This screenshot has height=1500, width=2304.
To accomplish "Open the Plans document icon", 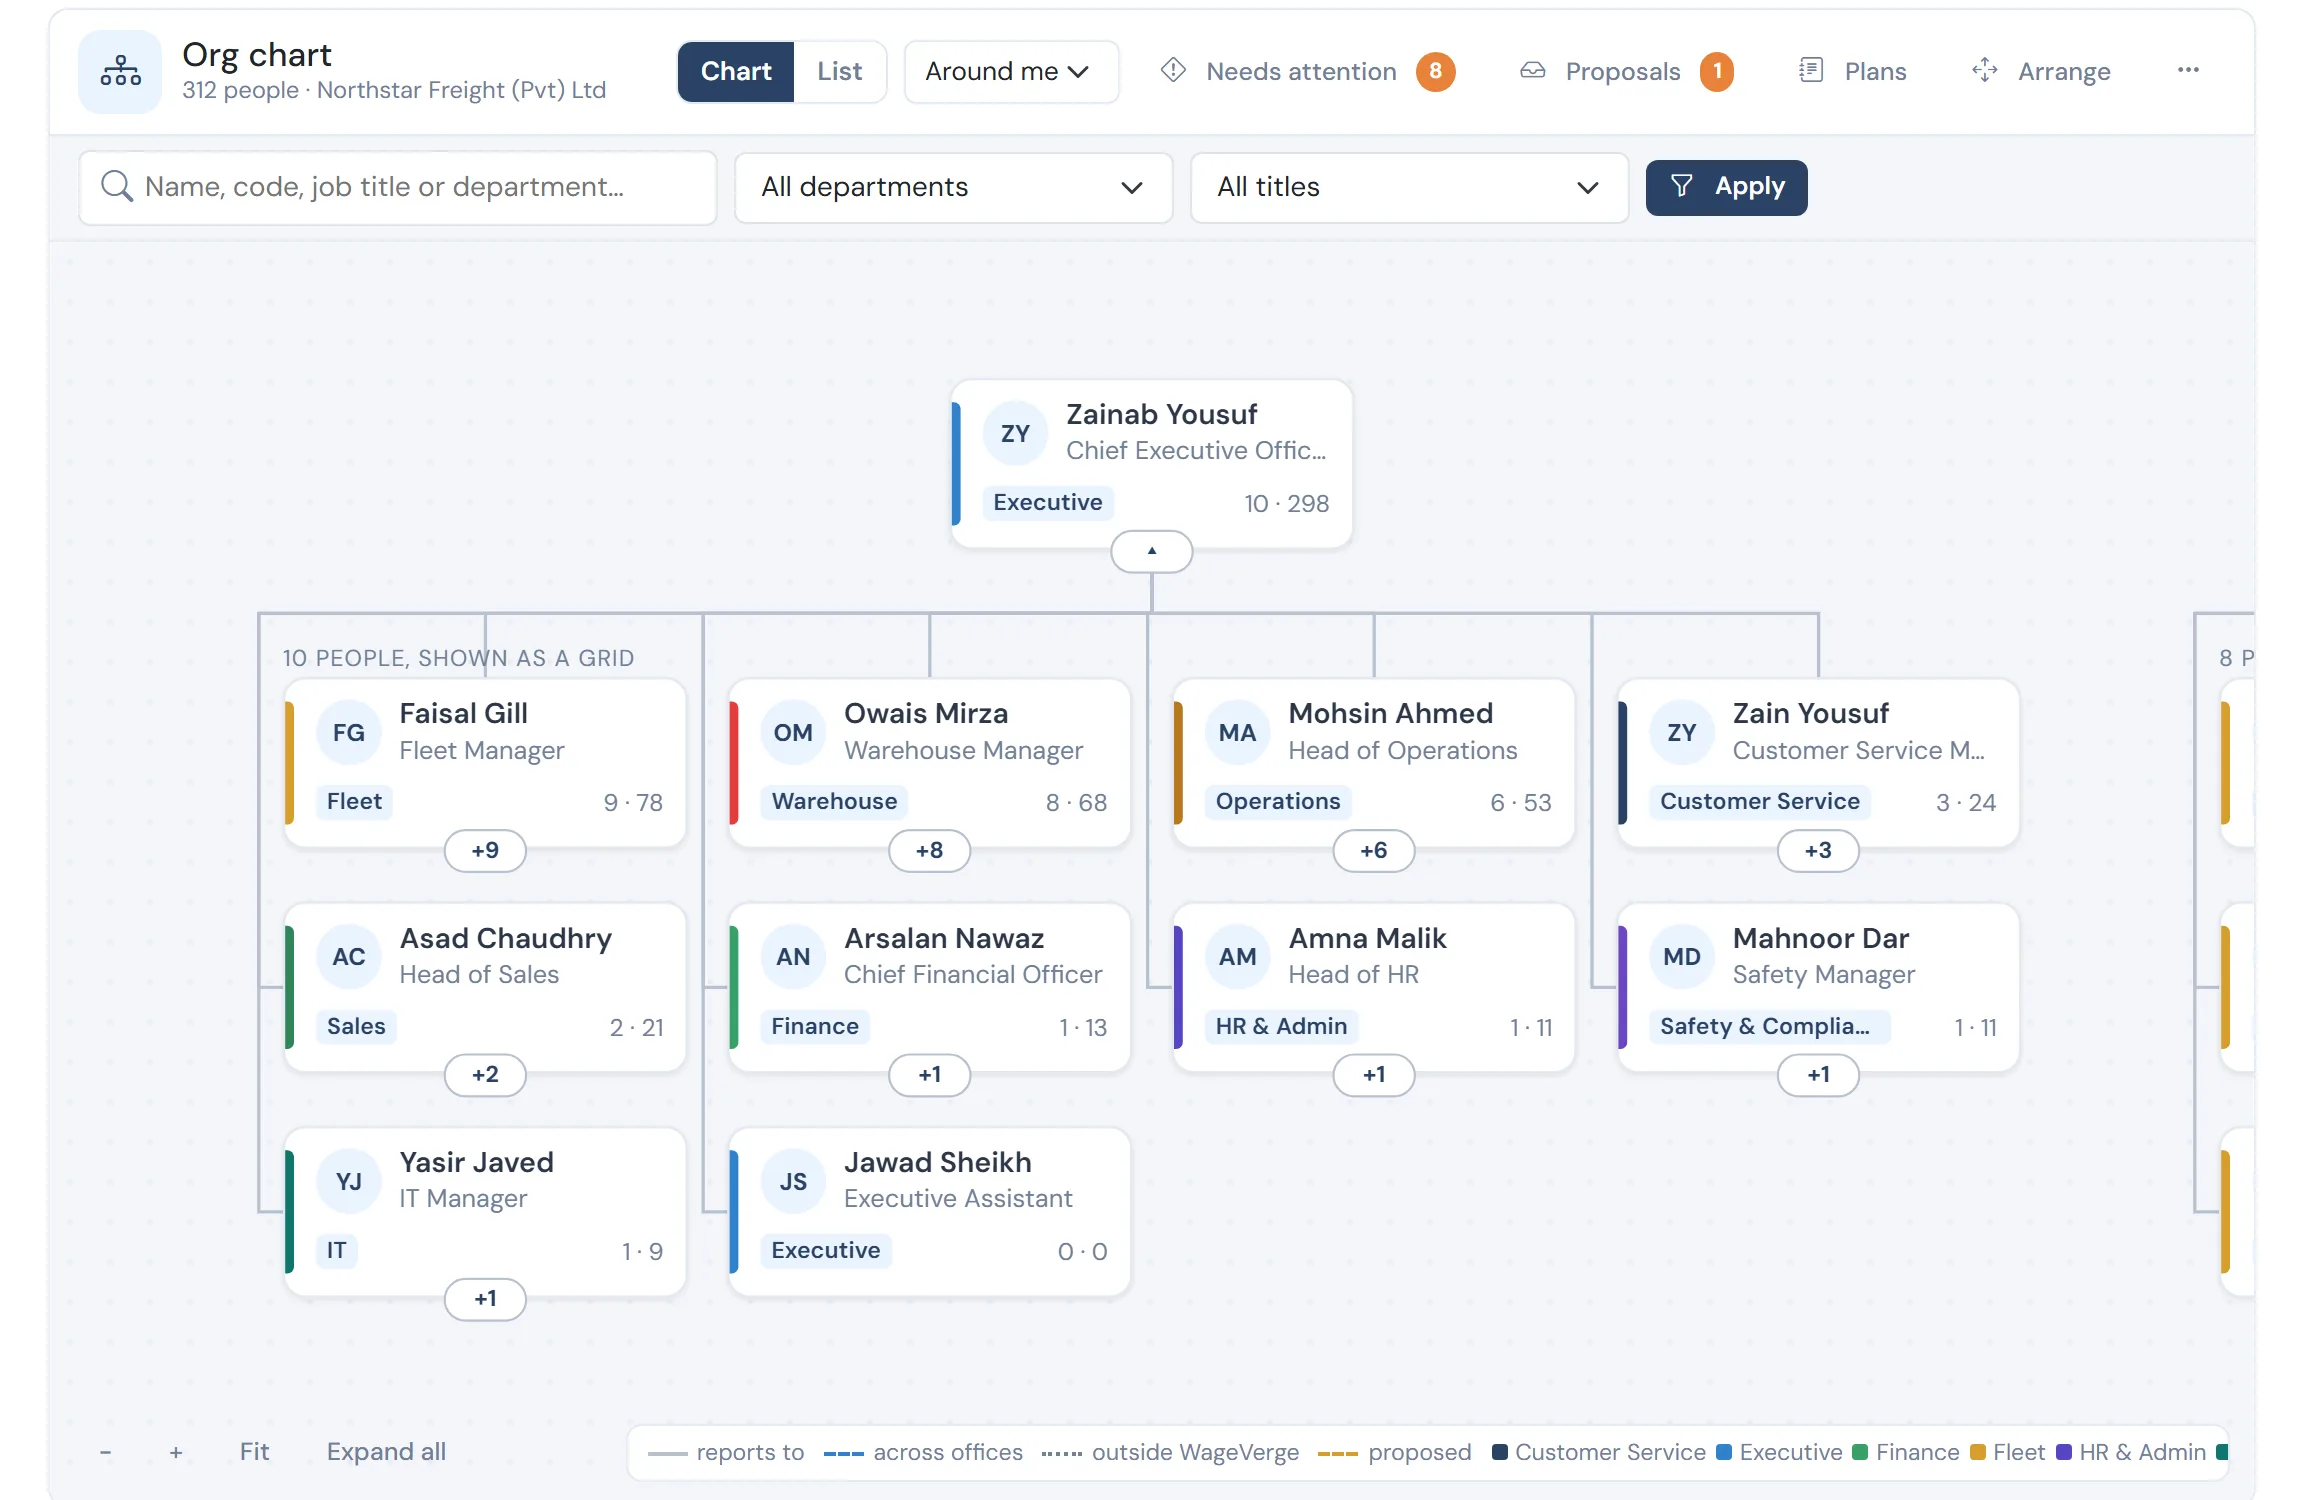I will pyautogui.click(x=1811, y=70).
